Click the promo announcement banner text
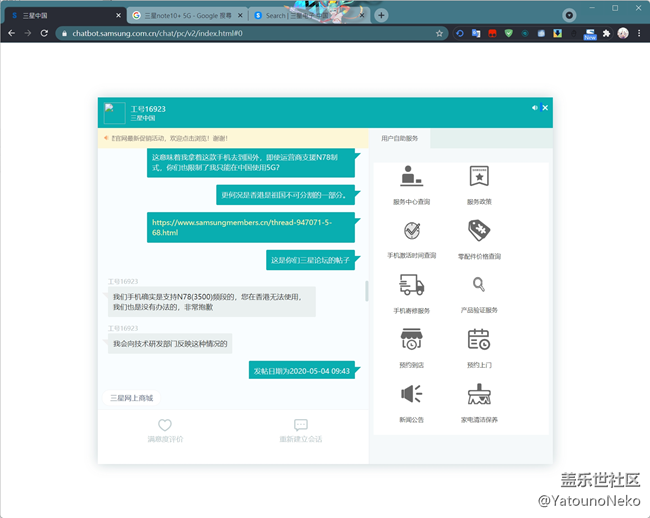650x518 pixels. tap(170, 138)
